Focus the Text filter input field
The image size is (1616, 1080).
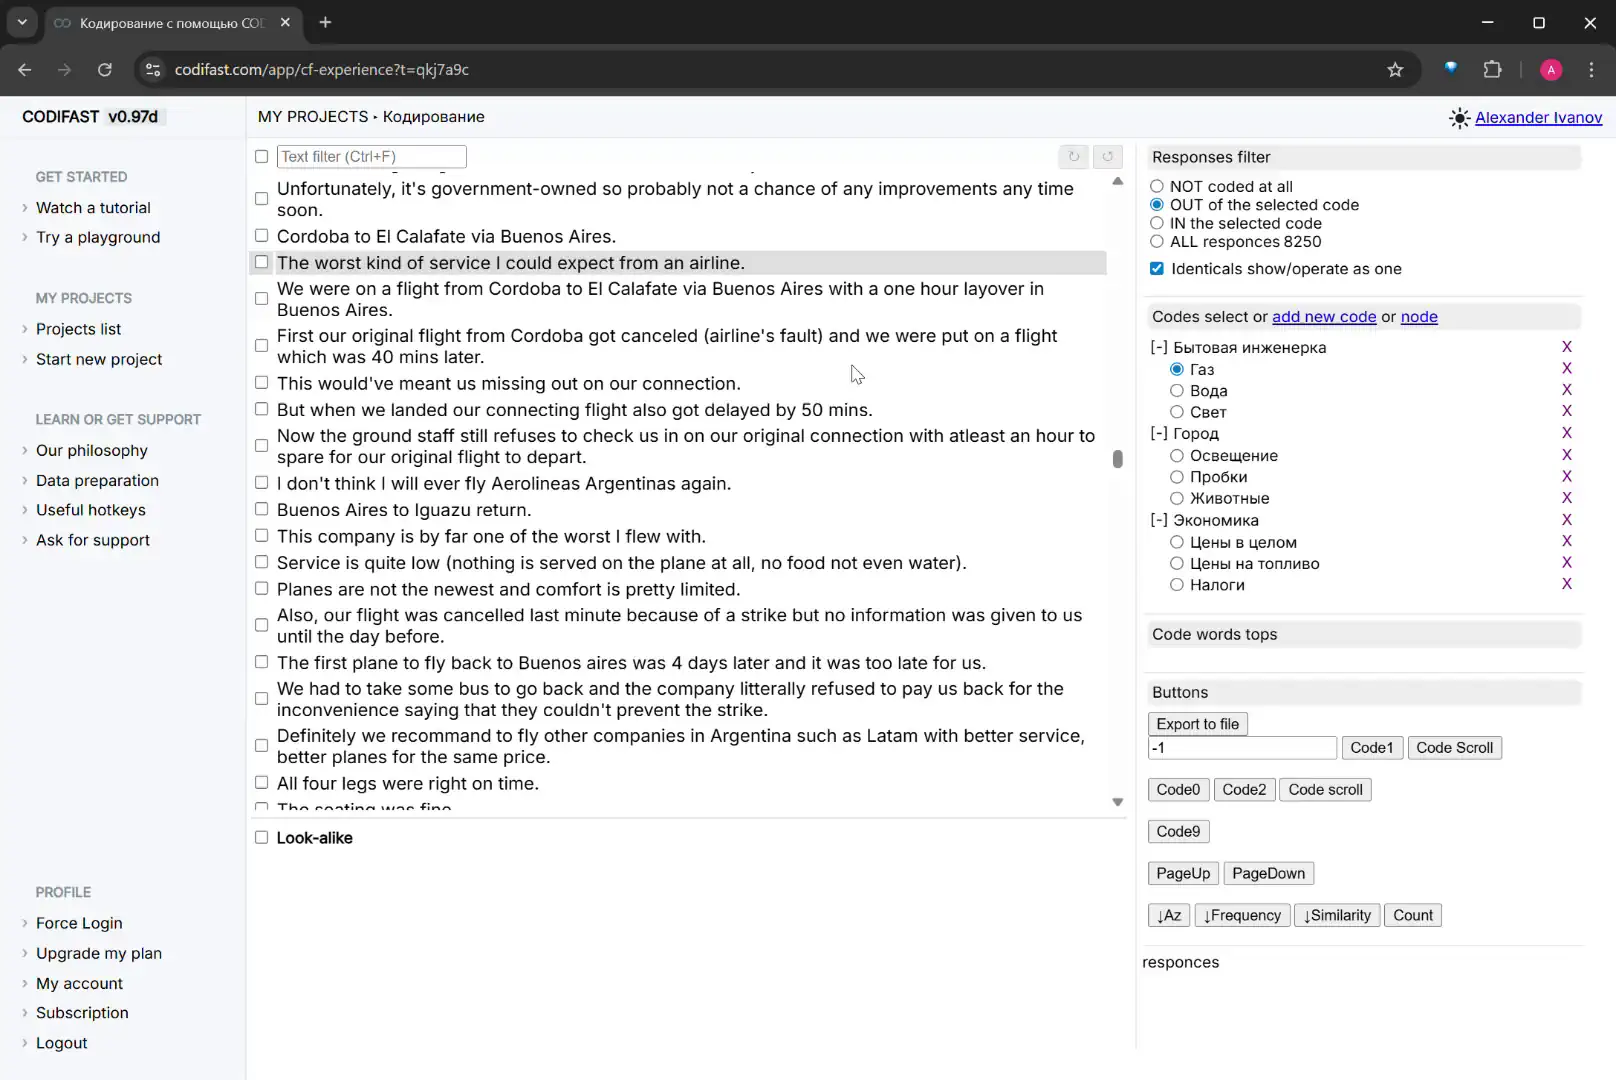point(371,157)
